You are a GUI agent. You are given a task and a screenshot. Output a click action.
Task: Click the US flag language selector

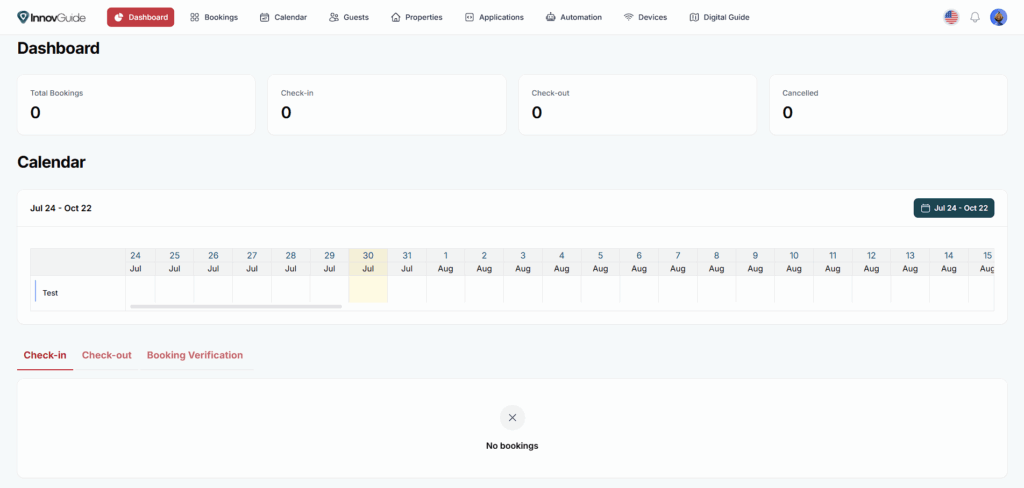click(x=951, y=17)
